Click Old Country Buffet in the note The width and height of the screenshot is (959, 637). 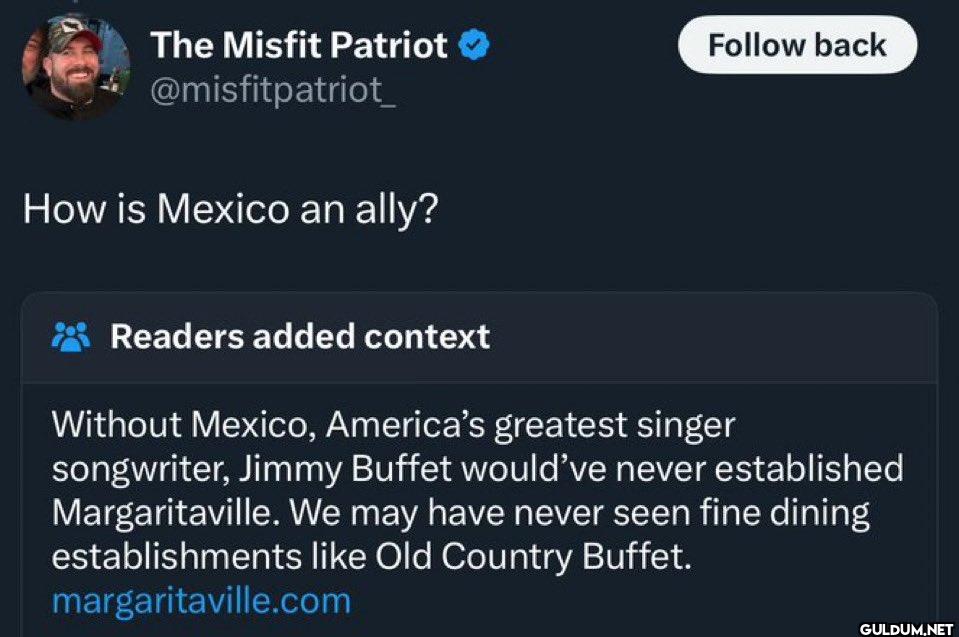[533, 557]
